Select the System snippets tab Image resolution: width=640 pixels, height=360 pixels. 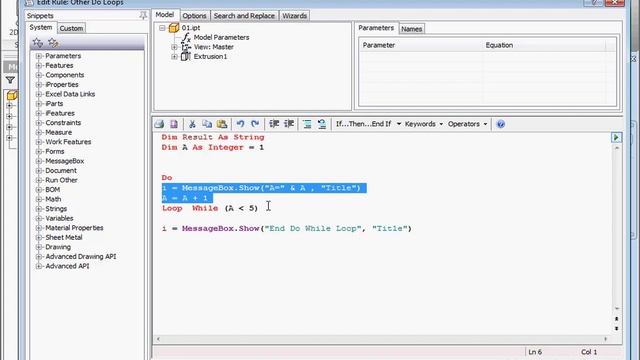(x=41, y=27)
